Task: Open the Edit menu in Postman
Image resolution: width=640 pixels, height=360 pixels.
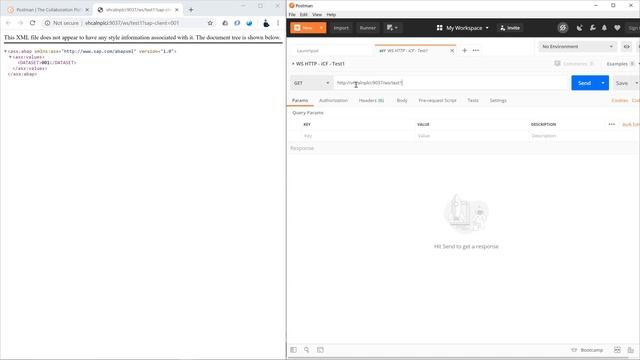Action: coord(304,14)
